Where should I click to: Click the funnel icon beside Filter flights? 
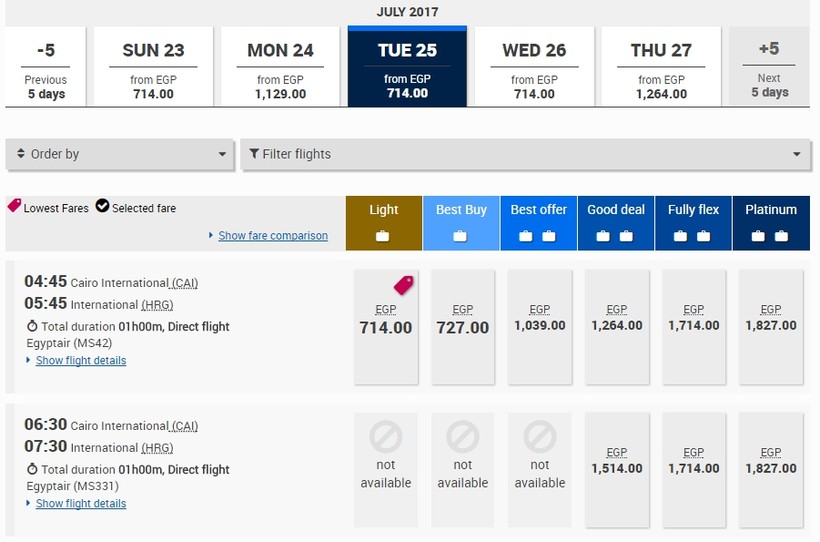click(x=254, y=154)
